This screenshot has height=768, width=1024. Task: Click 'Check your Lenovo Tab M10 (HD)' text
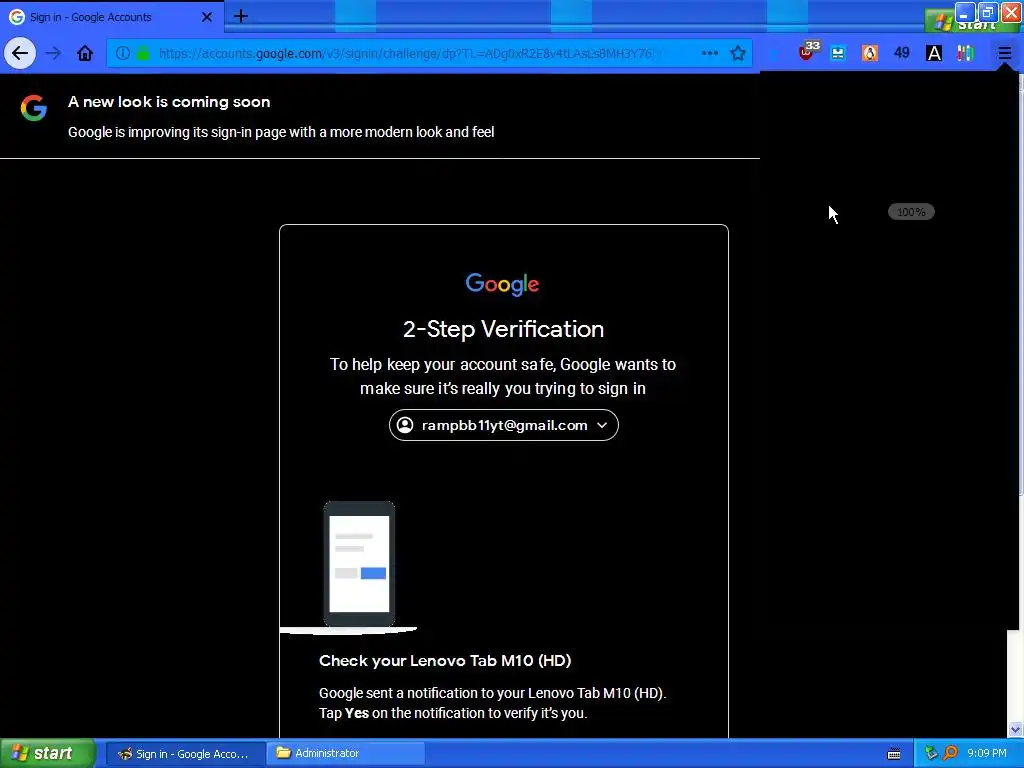click(445, 660)
